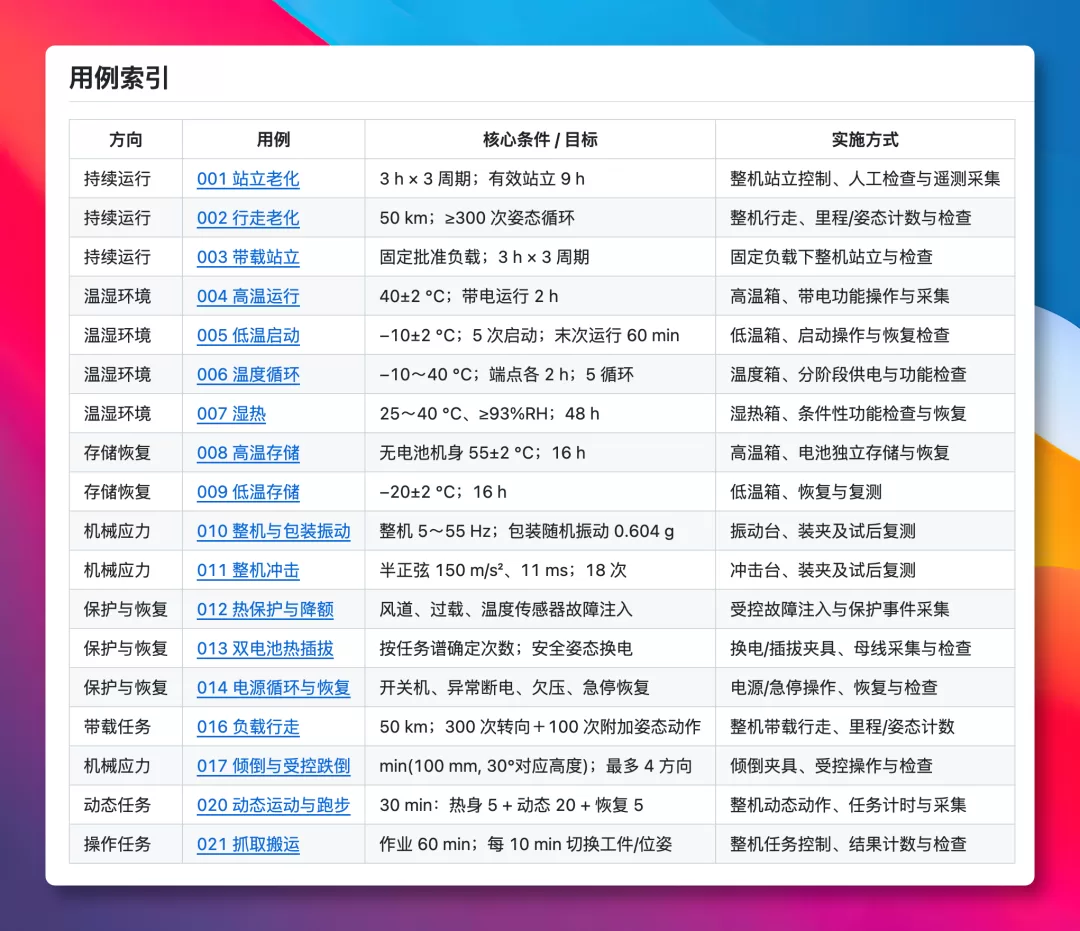
Task: Follow the 016 负载行走 link
Action: click(x=248, y=728)
